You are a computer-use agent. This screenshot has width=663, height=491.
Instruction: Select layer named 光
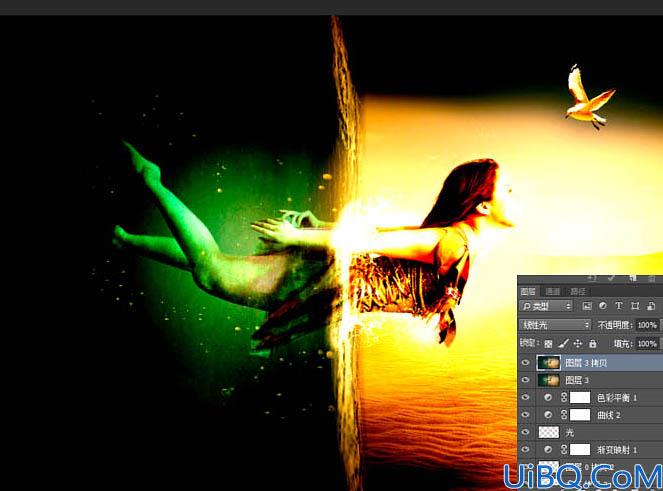coord(570,432)
